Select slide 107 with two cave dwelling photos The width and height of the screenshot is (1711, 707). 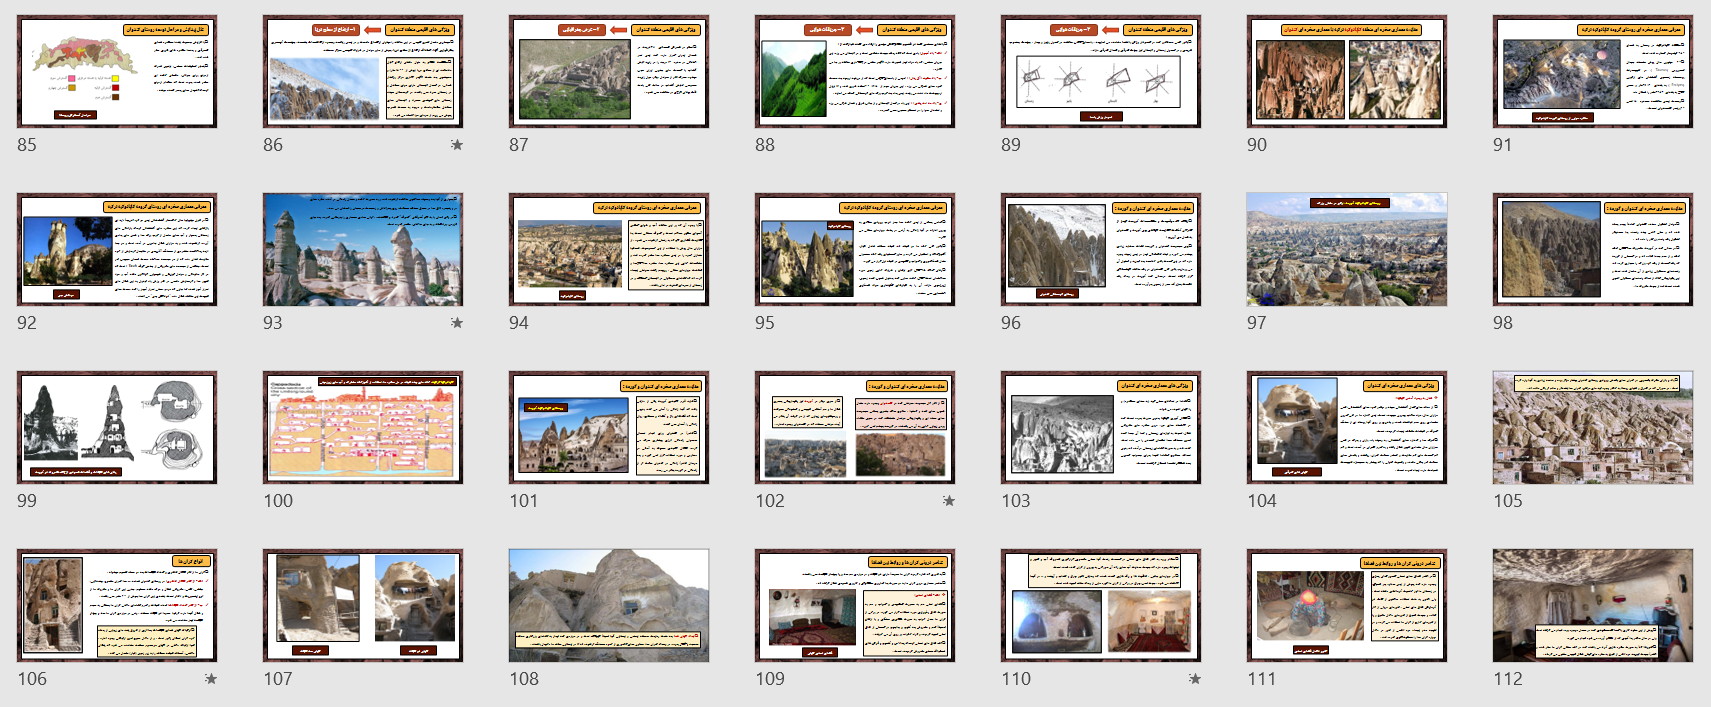pos(363,605)
